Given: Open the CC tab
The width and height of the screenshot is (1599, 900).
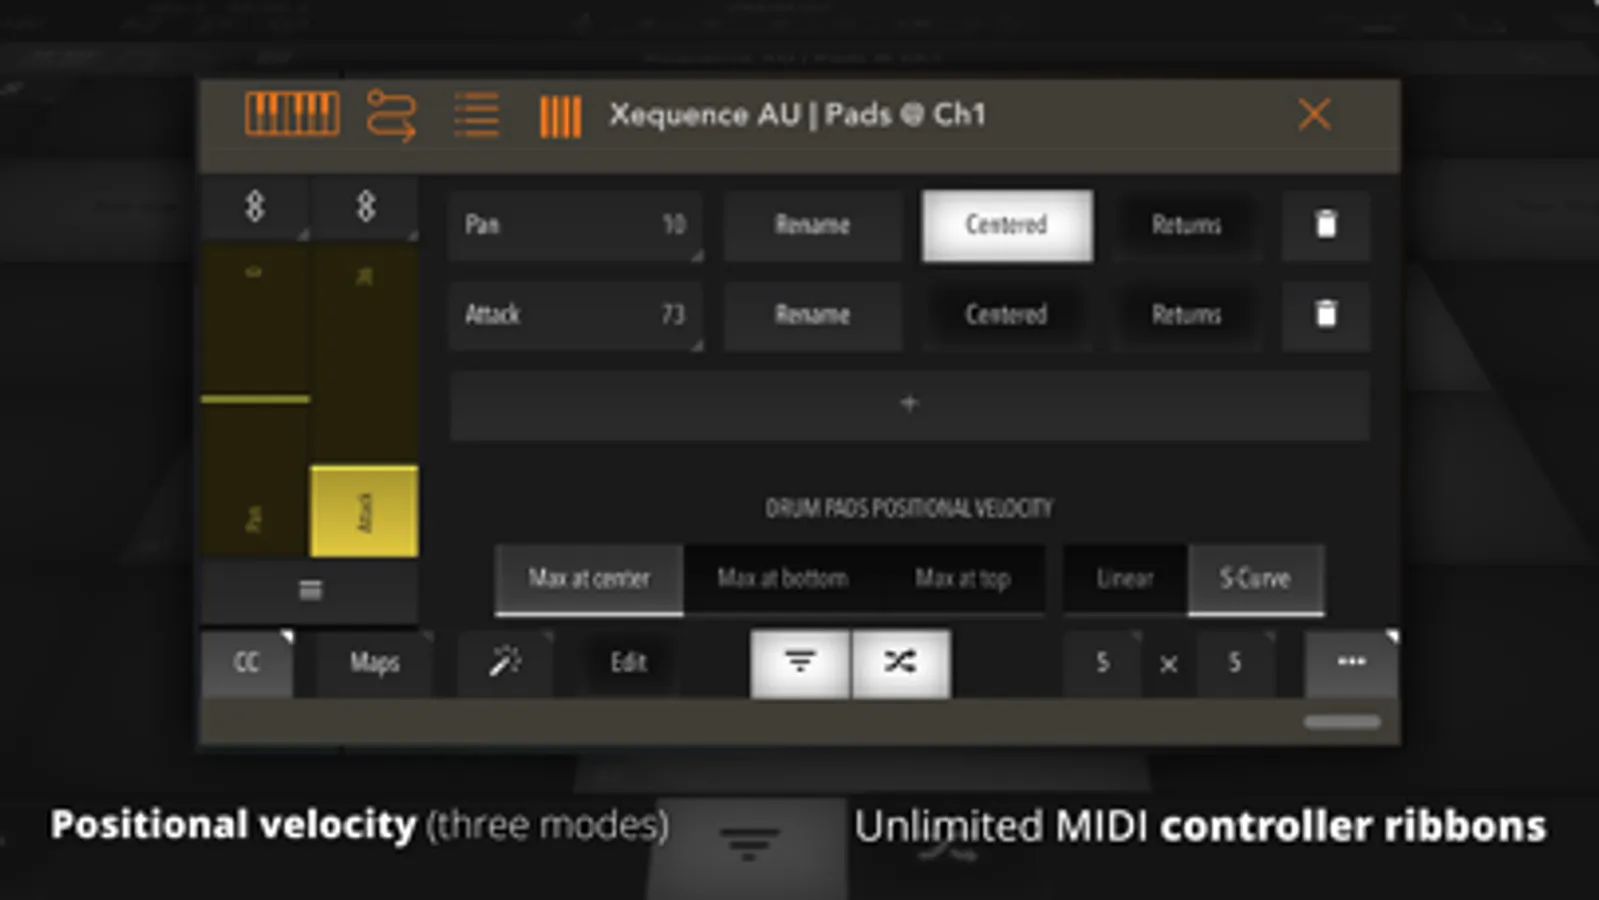Looking at the screenshot, I should (247, 662).
